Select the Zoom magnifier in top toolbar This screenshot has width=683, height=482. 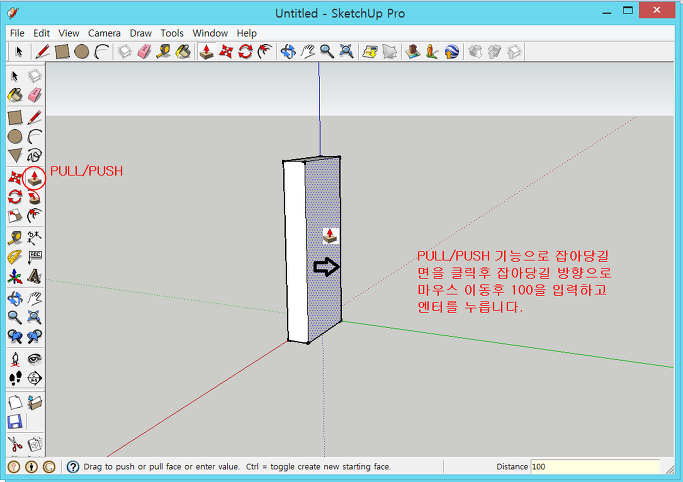coord(327,51)
